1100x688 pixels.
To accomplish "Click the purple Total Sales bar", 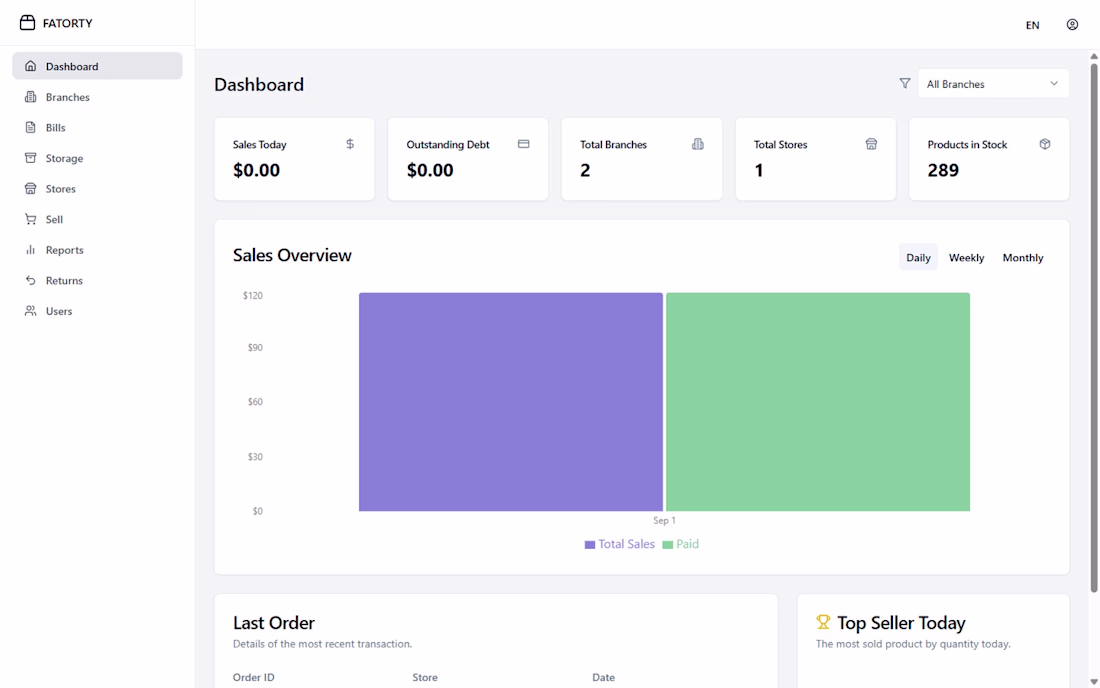I will (511, 402).
